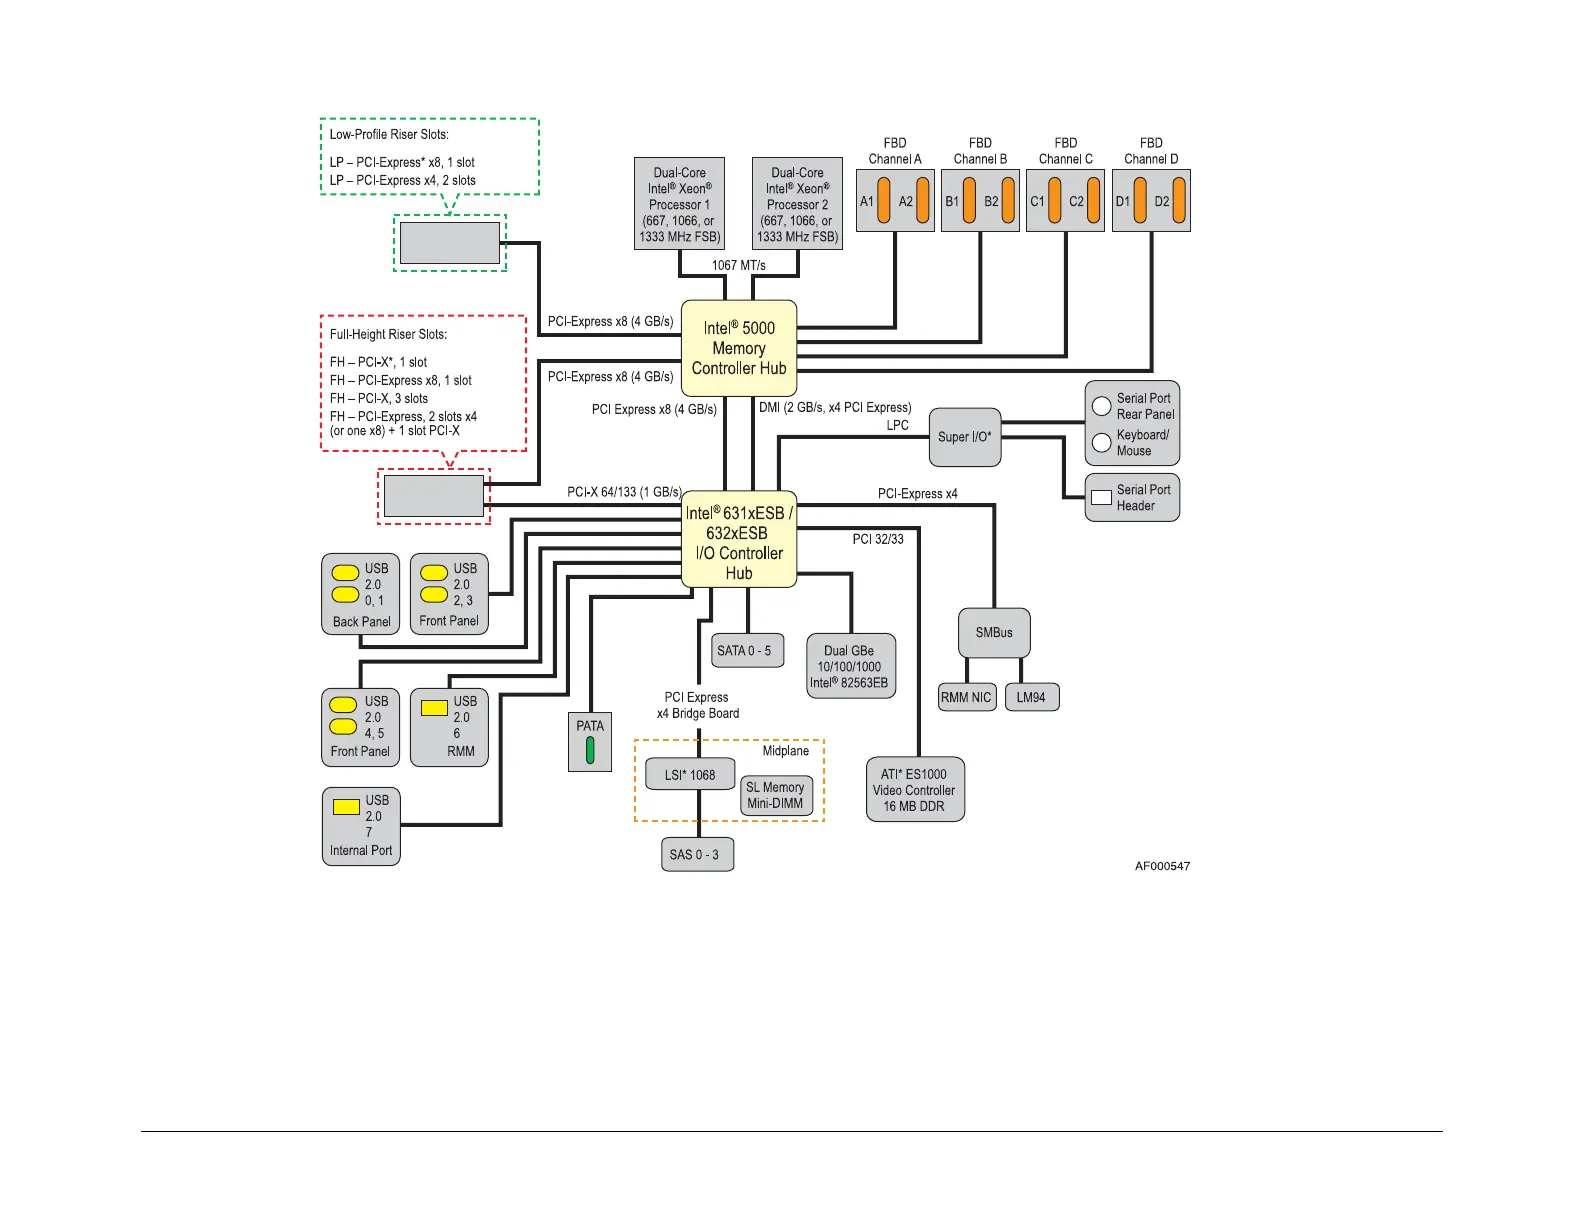The width and height of the screenshot is (1584, 1224).
Task: Click the LSI 1068 box
Action: (x=690, y=775)
